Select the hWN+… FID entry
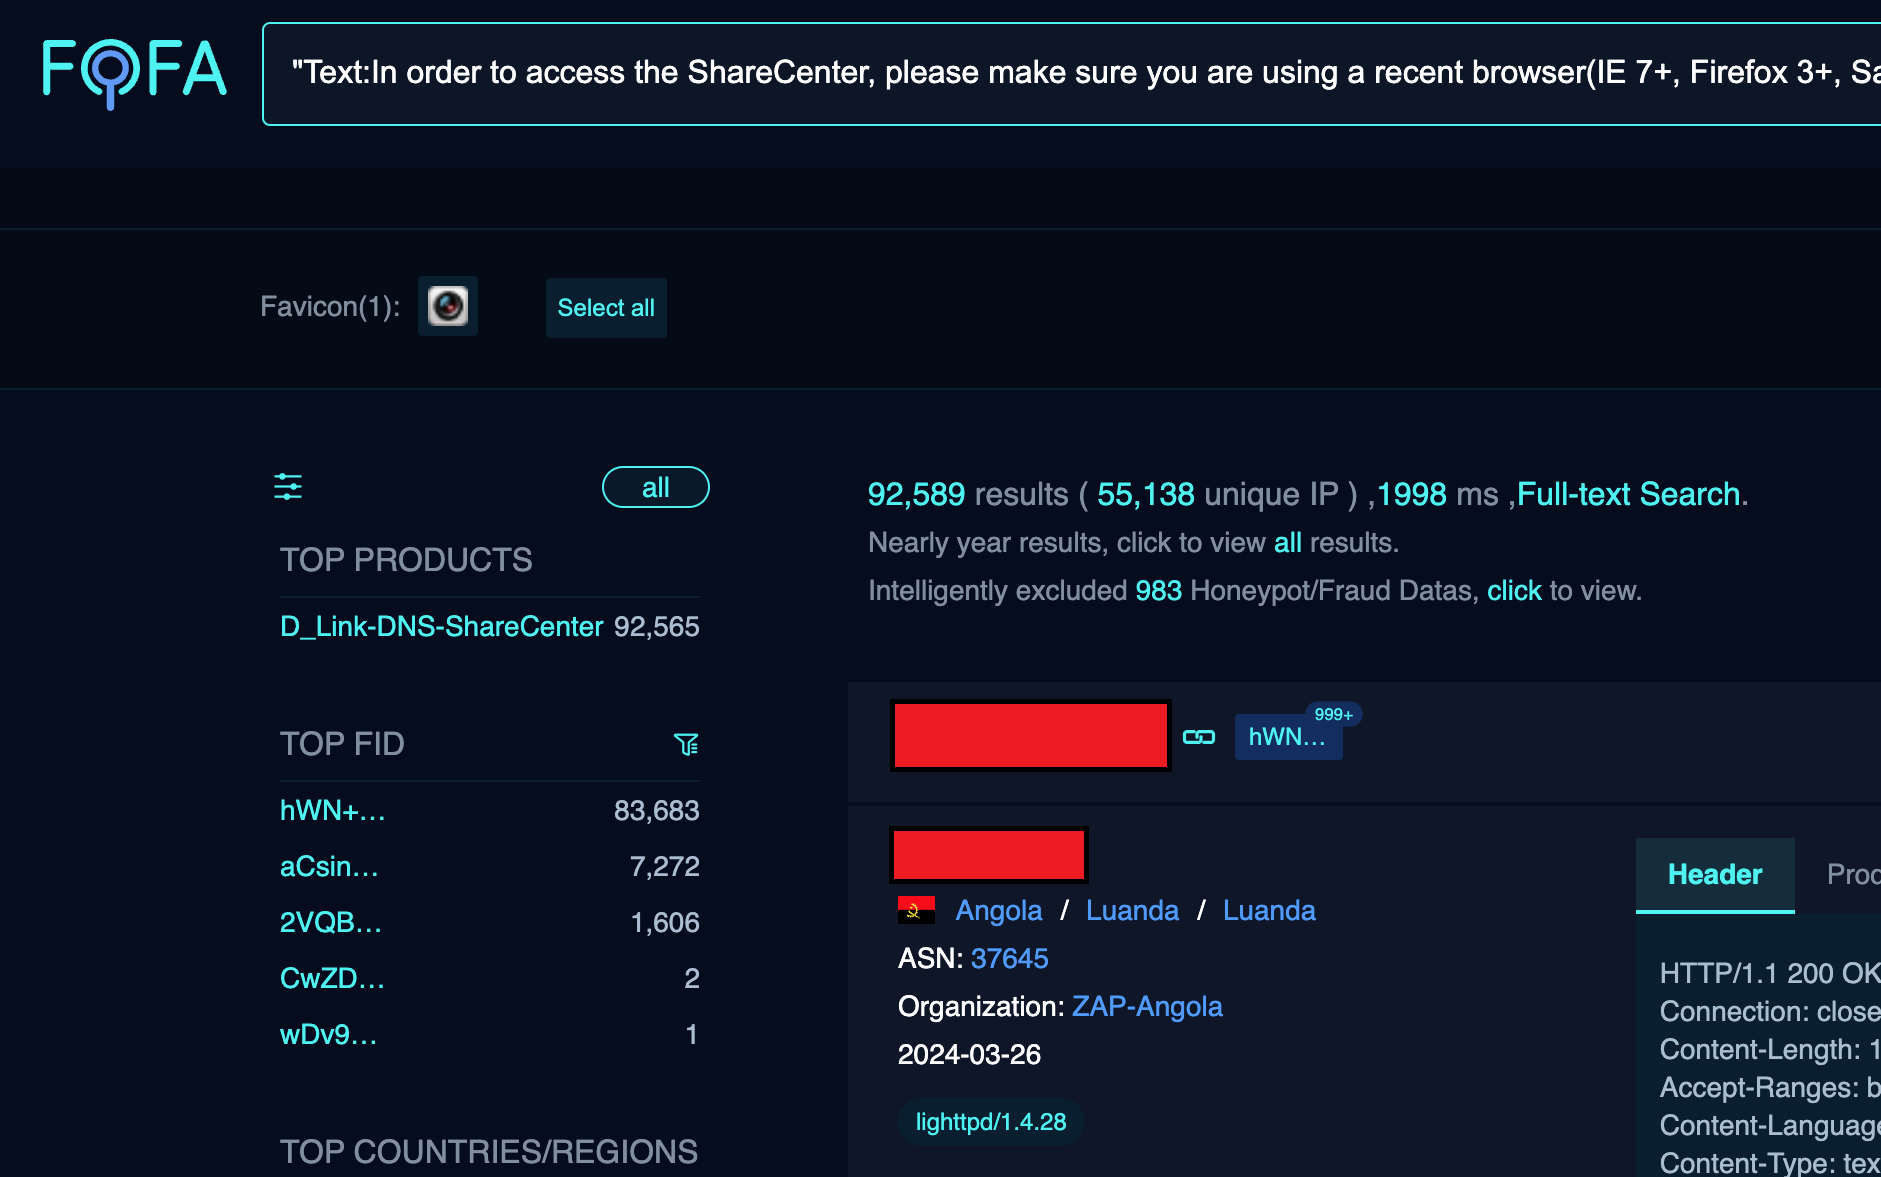The width and height of the screenshot is (1881, 1177). [x=332, y=811]
